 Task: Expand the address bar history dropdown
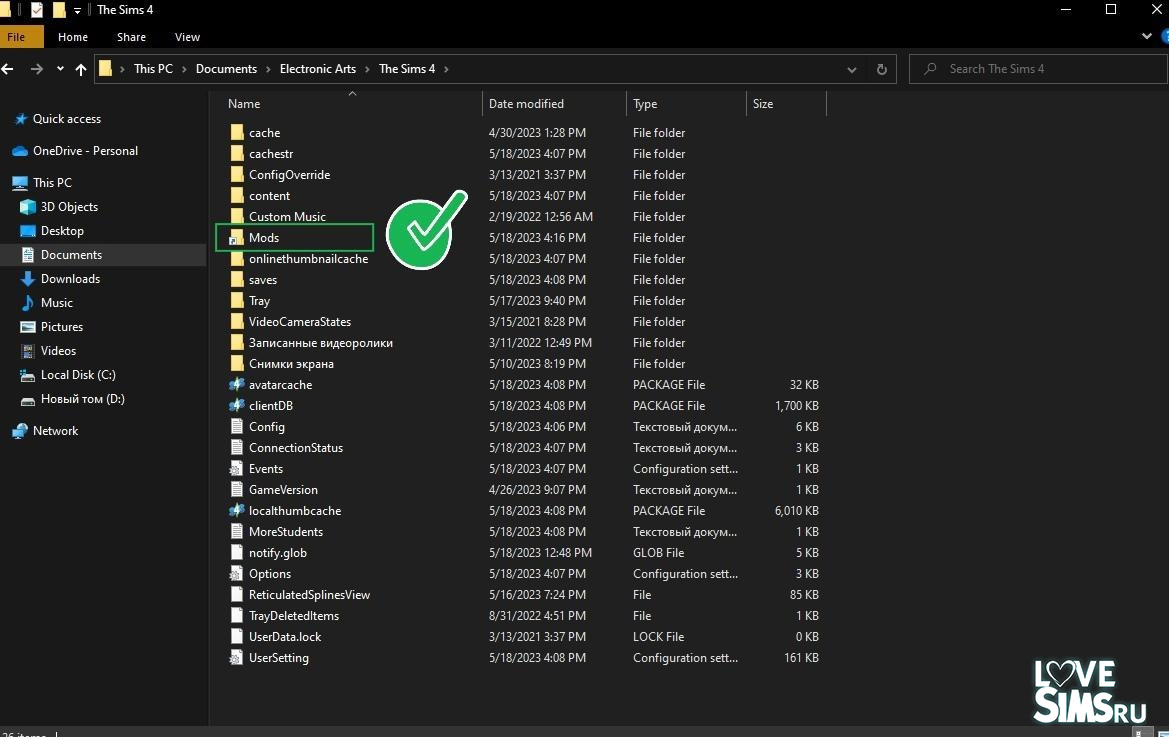pyautogui.click(x=851, y=69)
